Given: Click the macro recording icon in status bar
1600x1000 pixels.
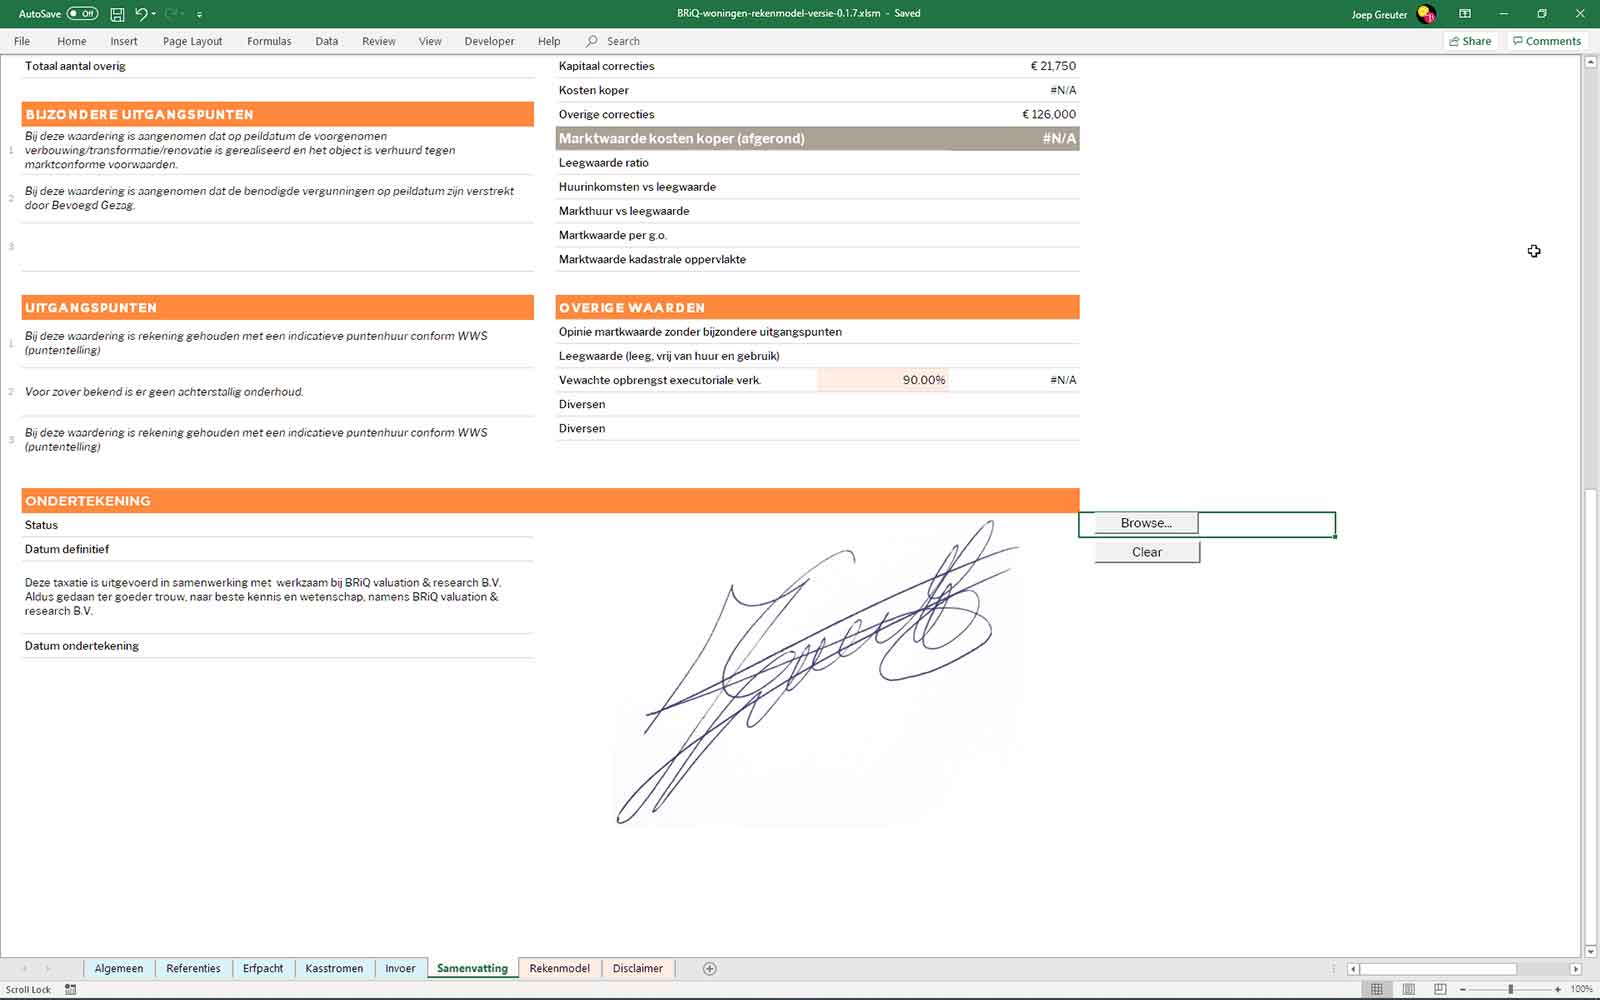Looking at the screenshot, I should coord(70,989).
